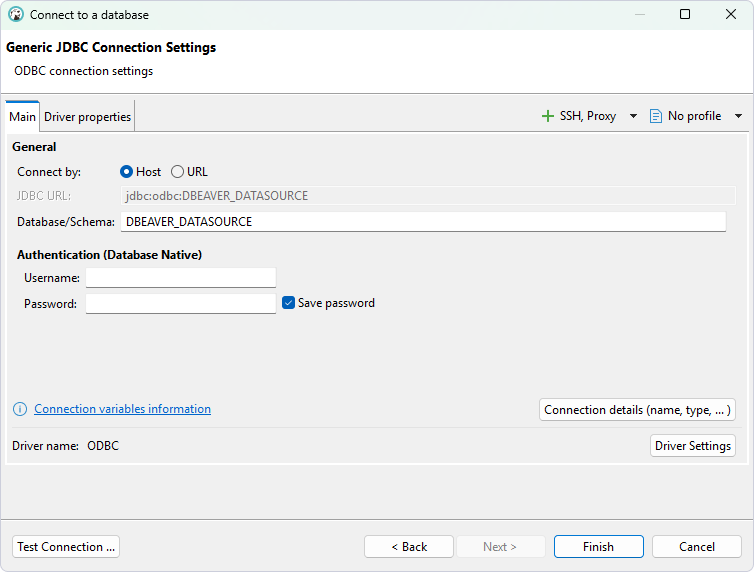
Task: Click the Database/Schema input field
Action: click(423, 222)
